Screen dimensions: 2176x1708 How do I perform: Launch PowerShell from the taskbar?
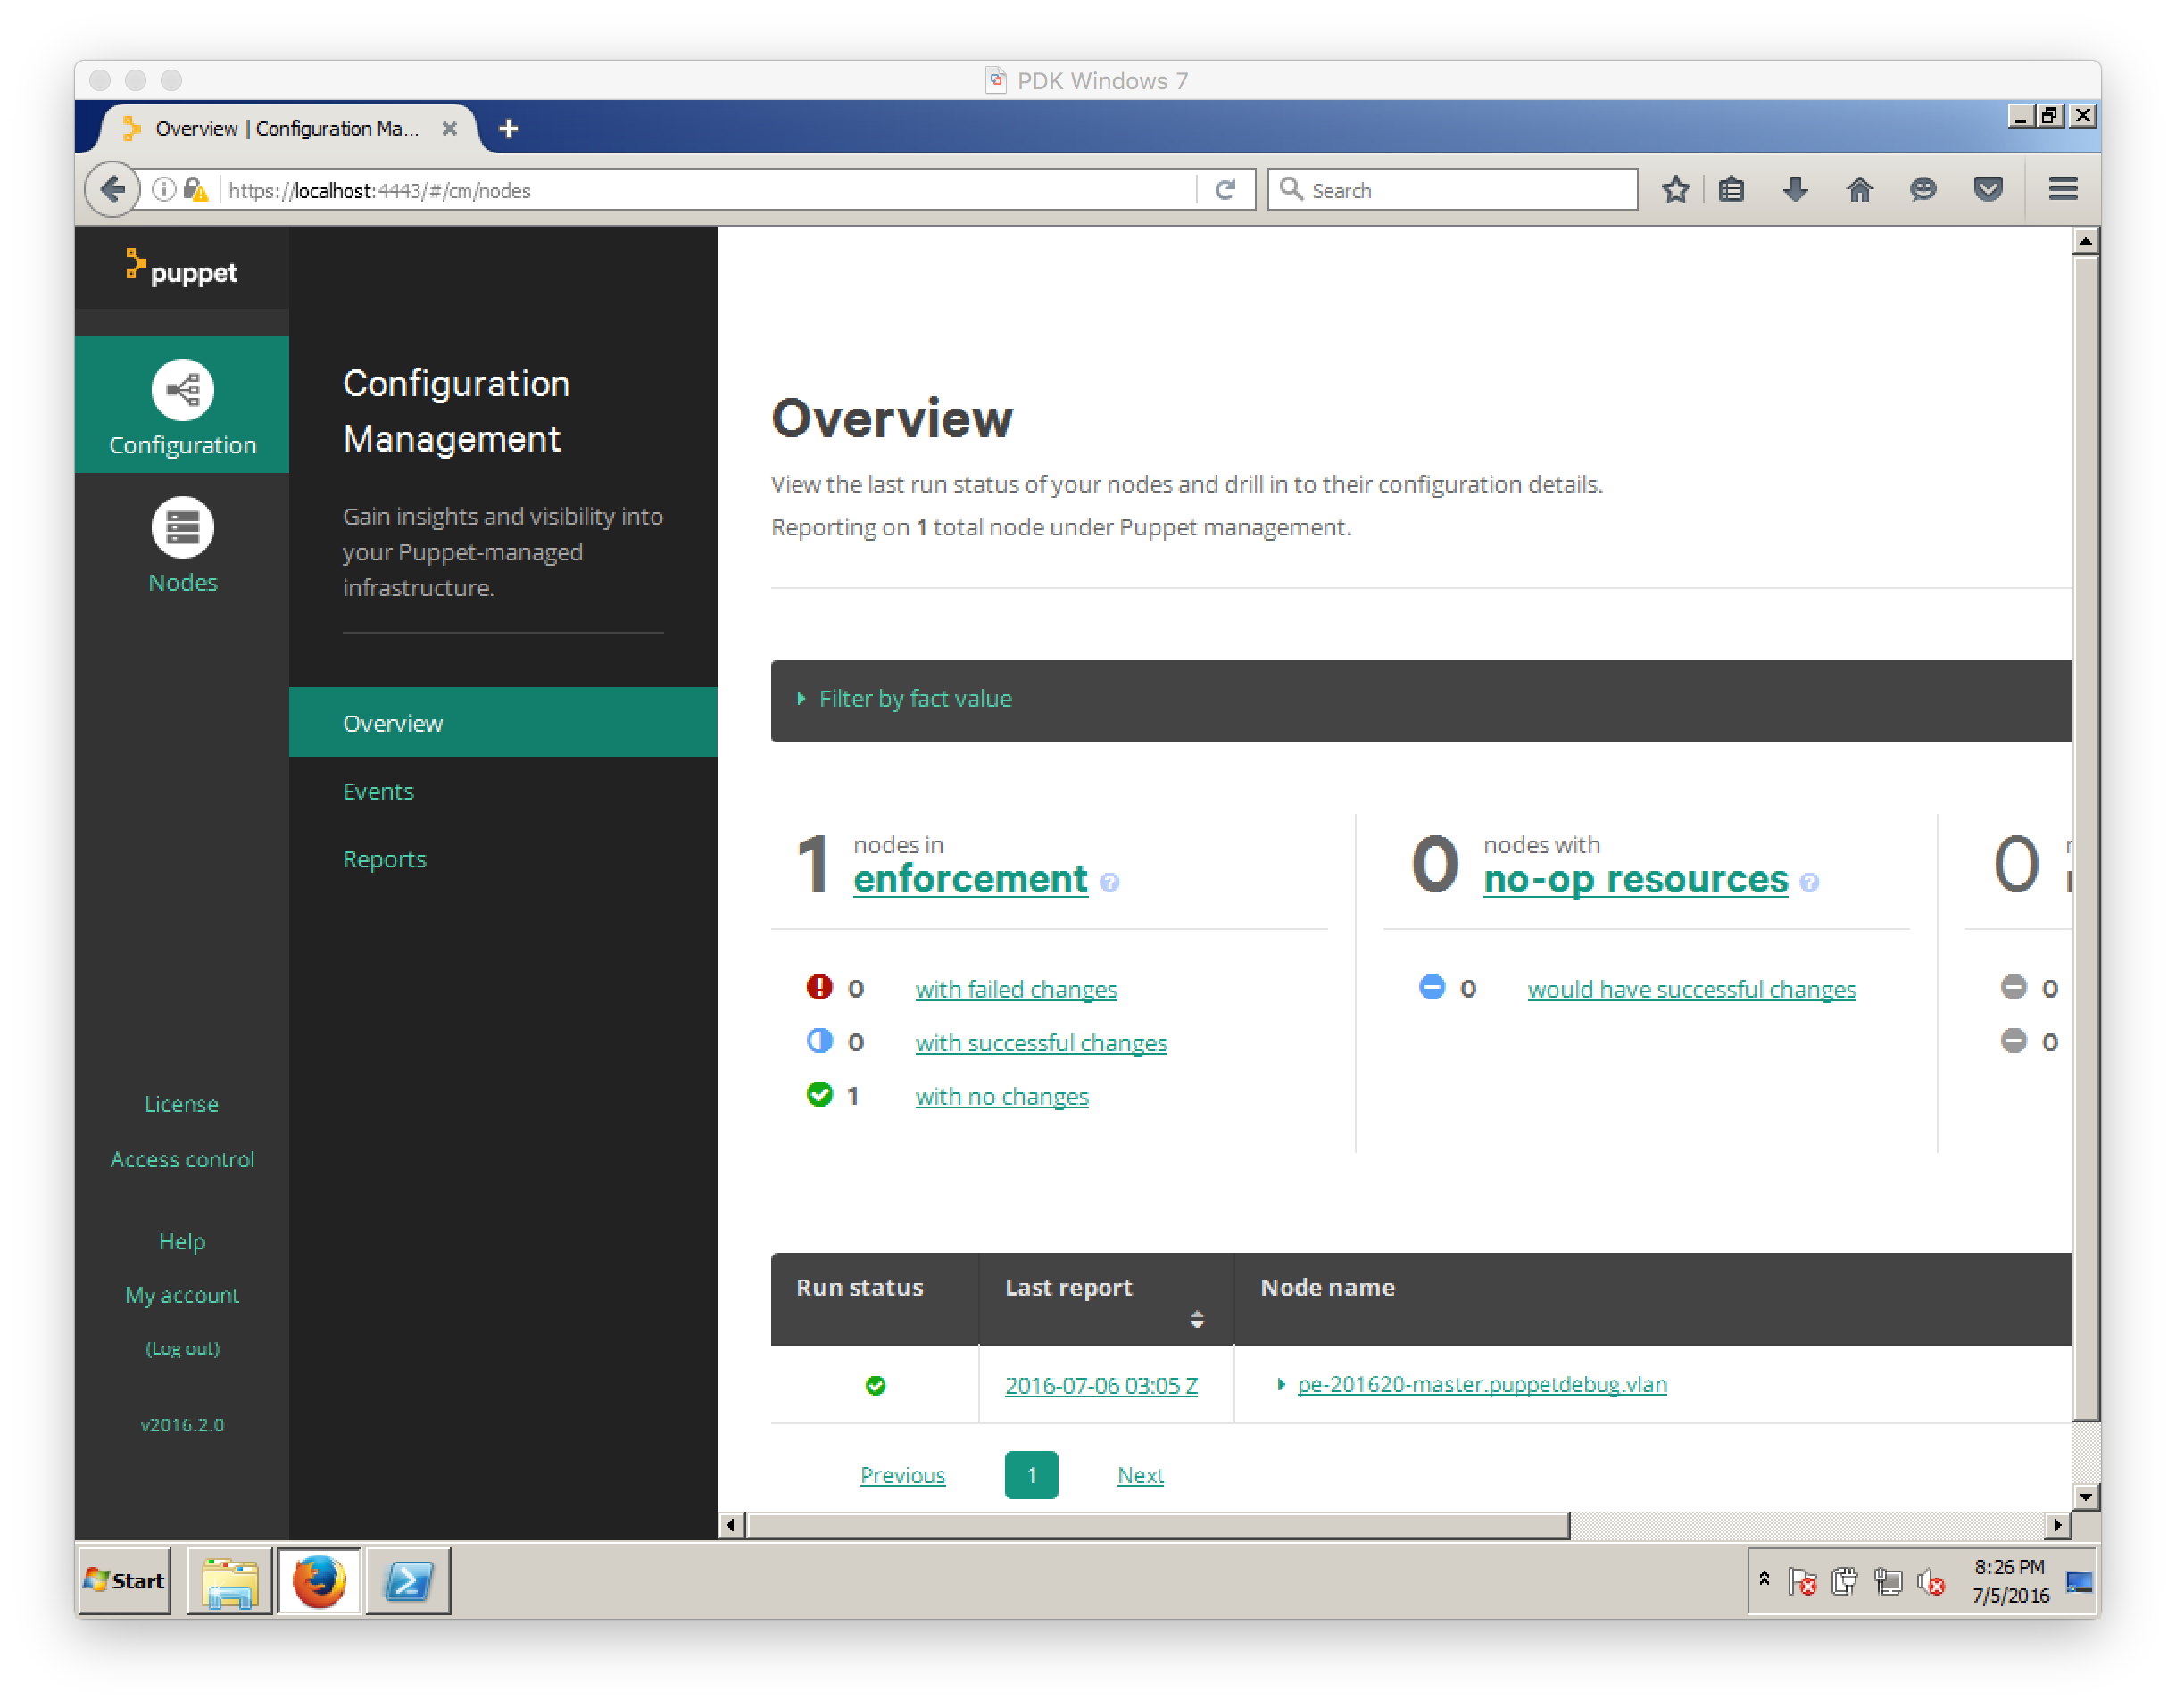pyautogui.click(x=408, y=1581)
